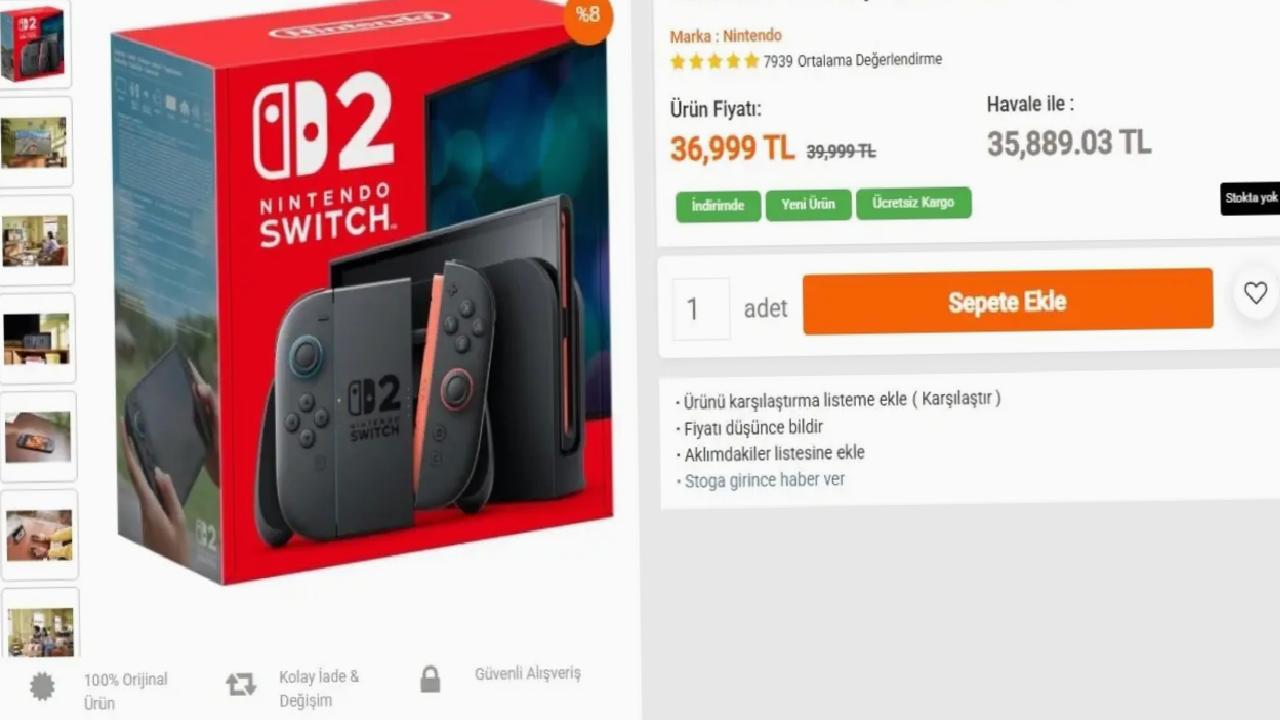Click Sepete Ekle button
1280x720 pixels.
tap(1007, 301)
